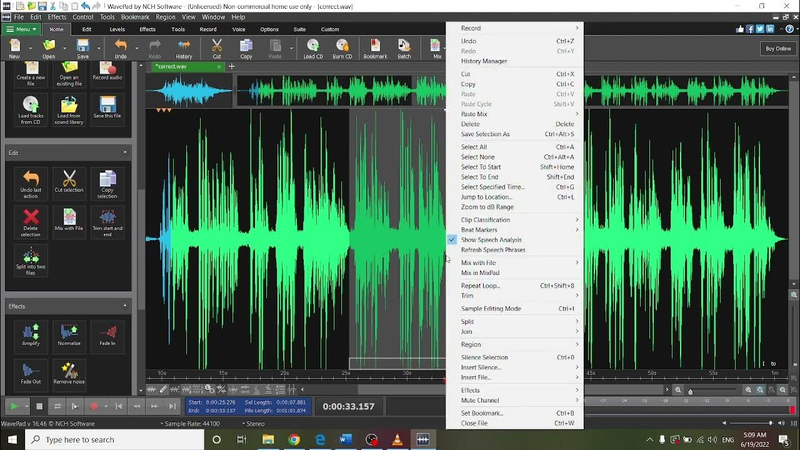Expand the Record submenu in context menu

pyautogui.click(x=515, y=28)
